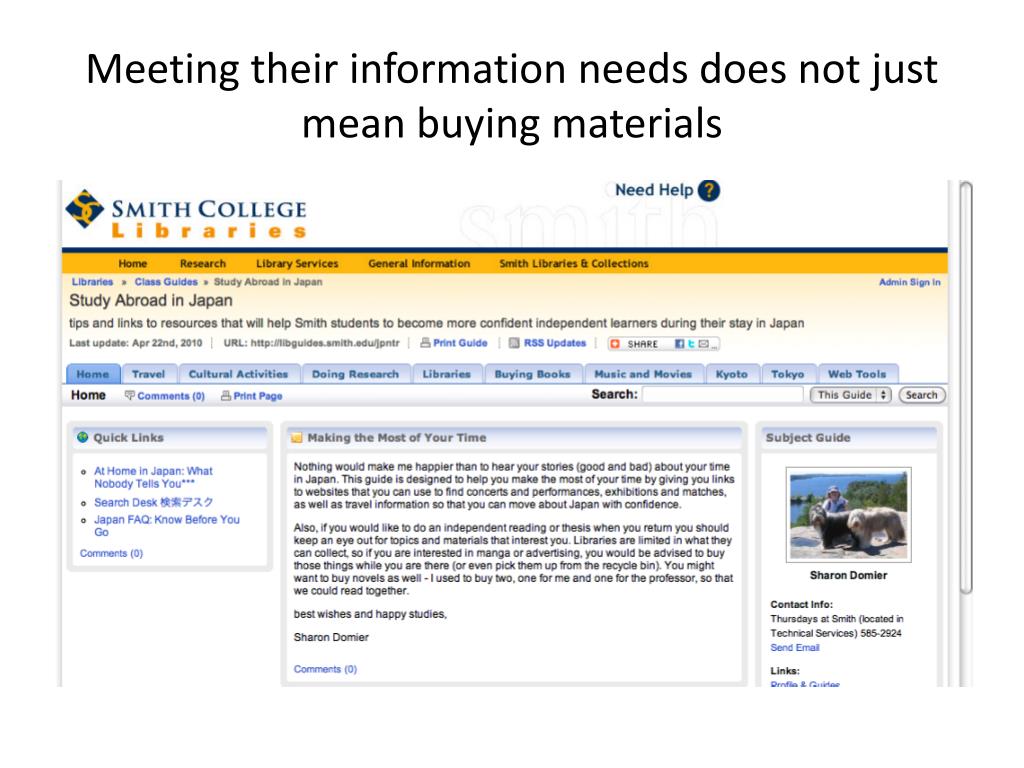Click the note icon beside Making the Most of Your Time
The height and width of the screenshot is (768, 1024).
pyautogui.click(x=296, y=438)
